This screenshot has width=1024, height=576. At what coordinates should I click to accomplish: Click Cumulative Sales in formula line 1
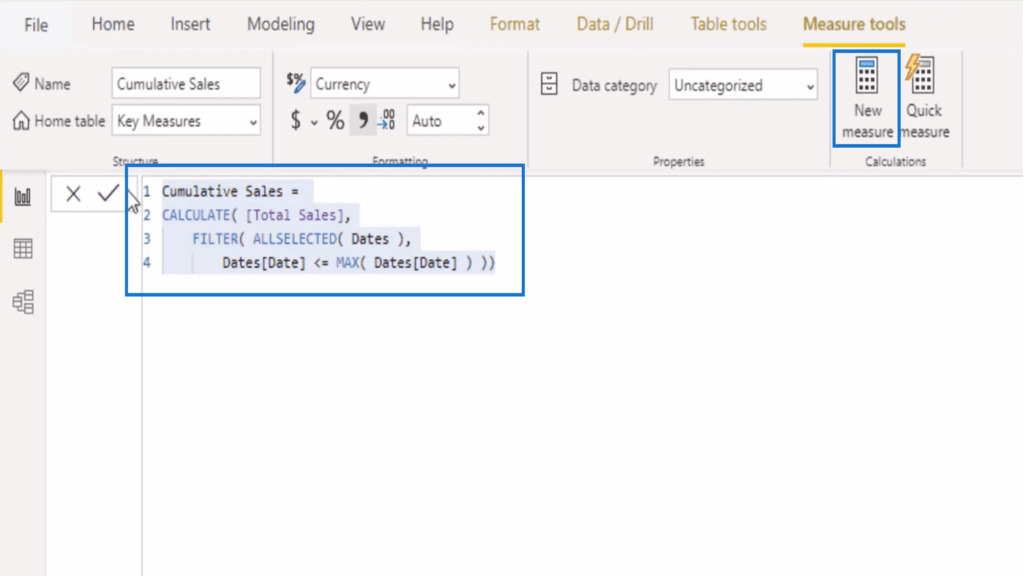pyautogui.click(x=222, y=191)
